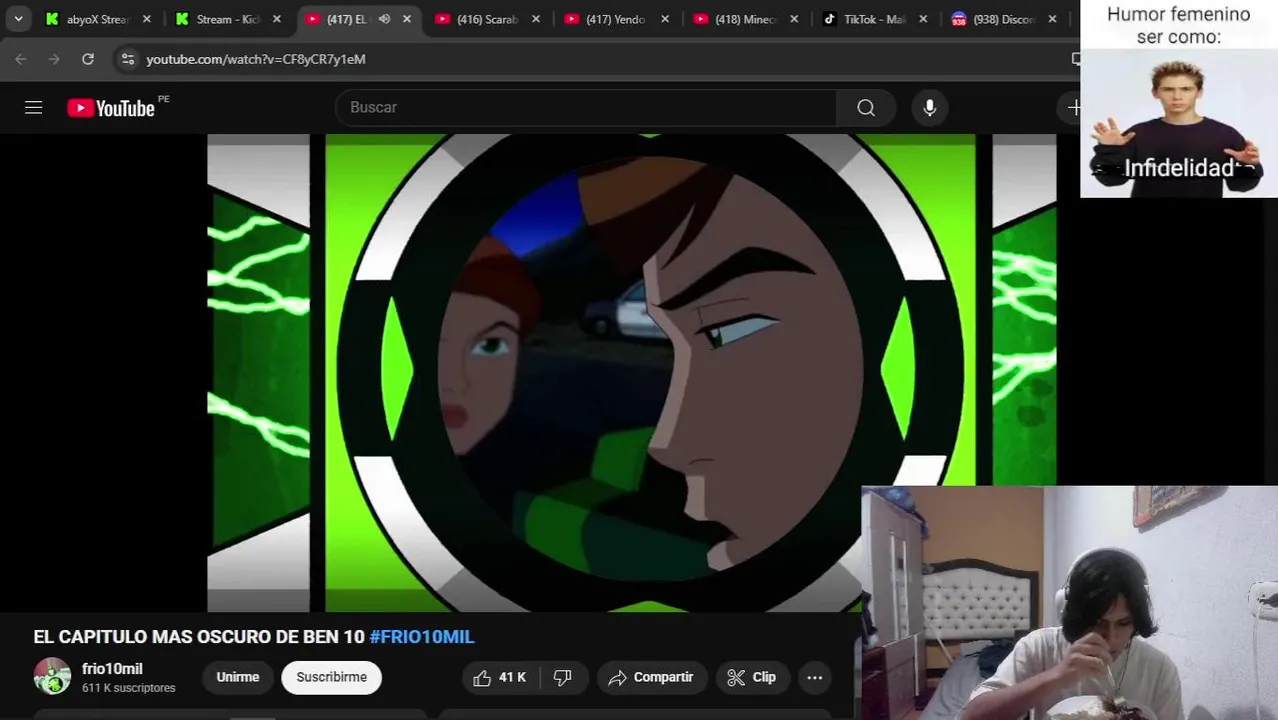Close the TikTok tab
This screenshot has height=720, width=1278.
pyautogui.click(x=923, y=19)
